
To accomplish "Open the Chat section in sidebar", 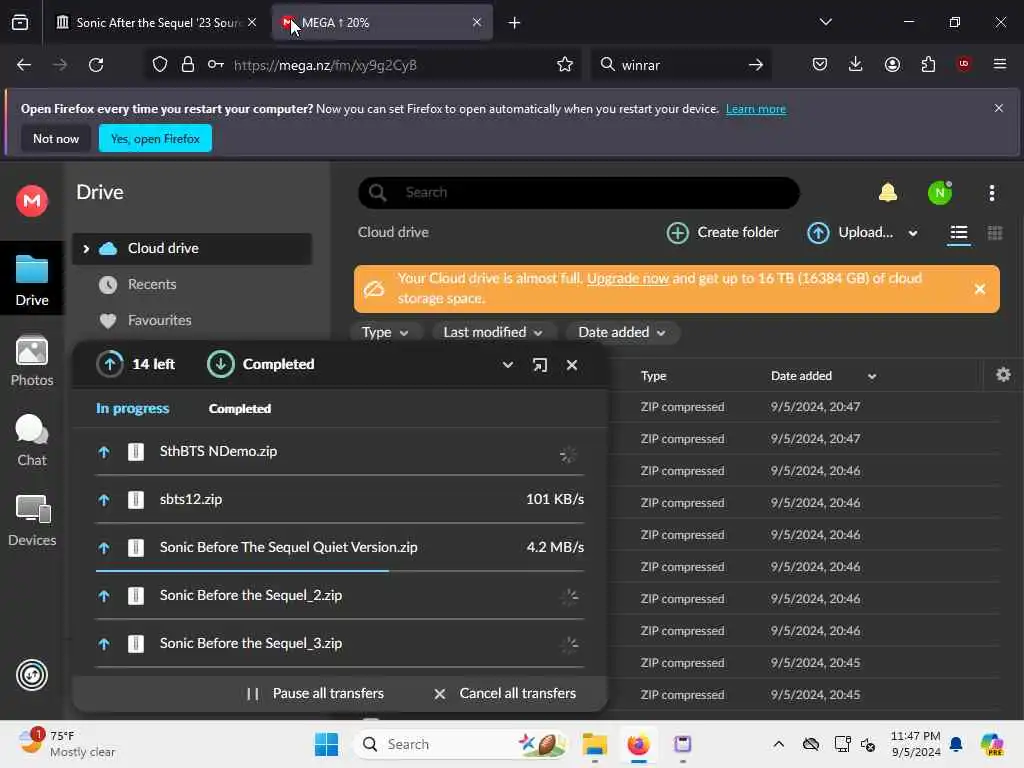I will click(32, 441).
